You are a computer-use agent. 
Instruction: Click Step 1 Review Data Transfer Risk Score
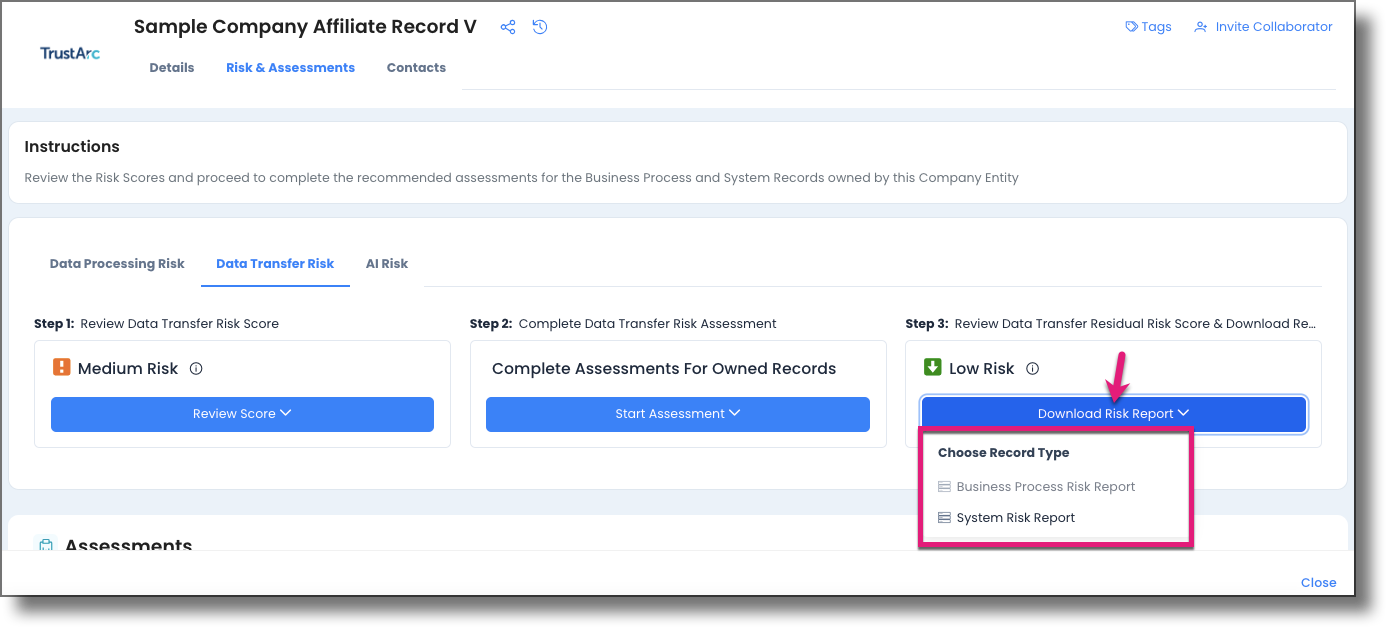[x=156, y=324]
